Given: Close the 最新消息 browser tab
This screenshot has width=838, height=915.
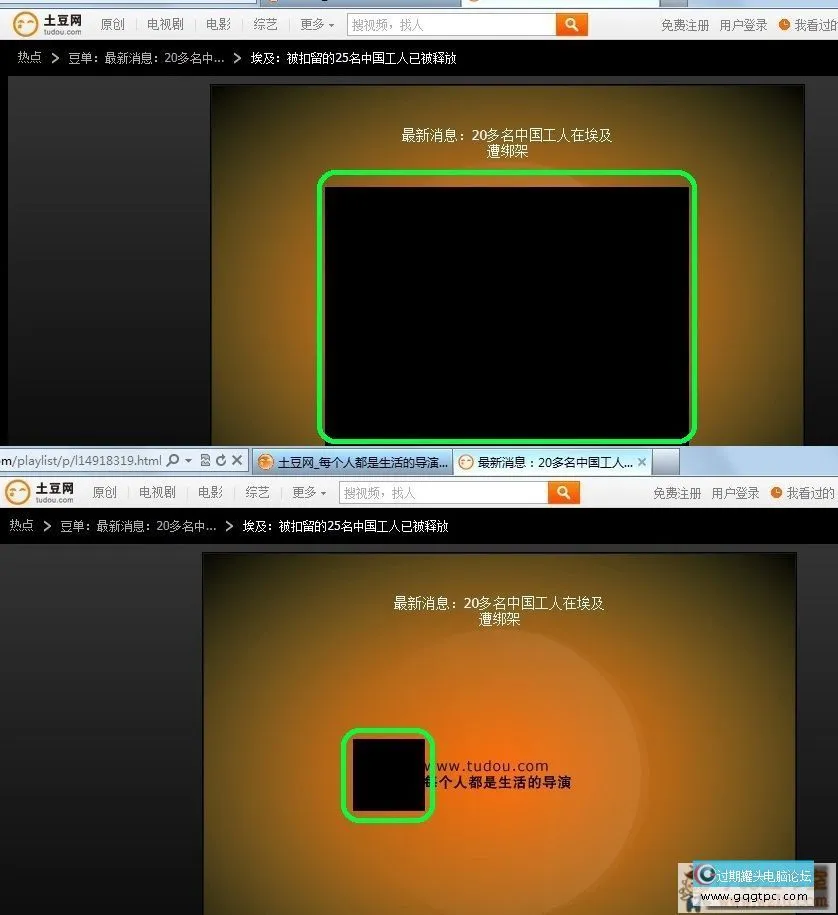Looking at the screenshot, I should tap(642, 461).
